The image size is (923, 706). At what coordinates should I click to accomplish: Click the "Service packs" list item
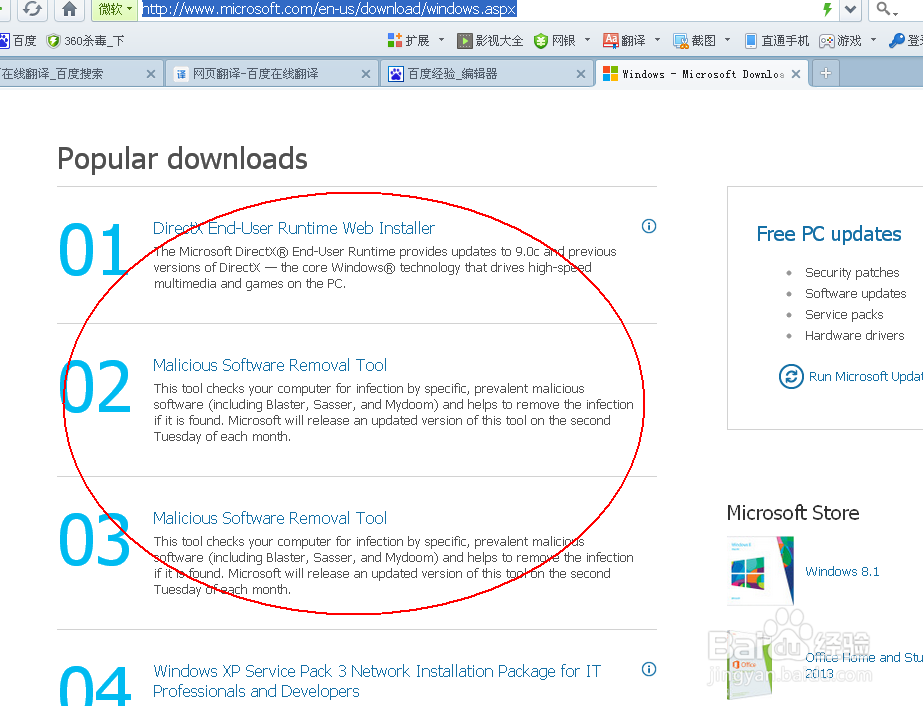click(x=844, y=314)
